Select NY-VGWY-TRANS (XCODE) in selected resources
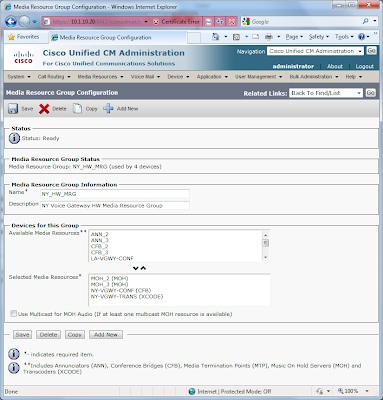 127,296
